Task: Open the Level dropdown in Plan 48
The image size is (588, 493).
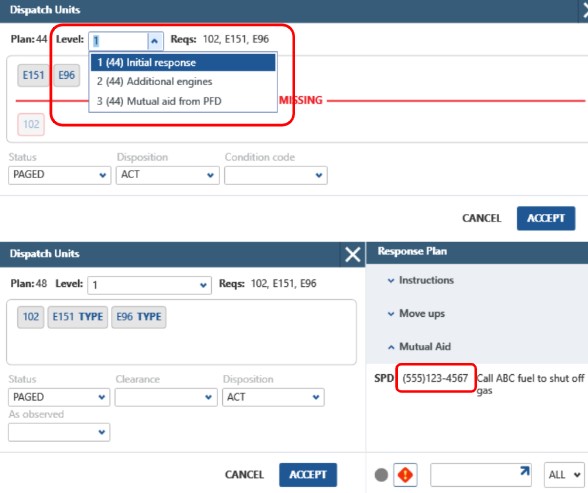Action: click(149, 285)
